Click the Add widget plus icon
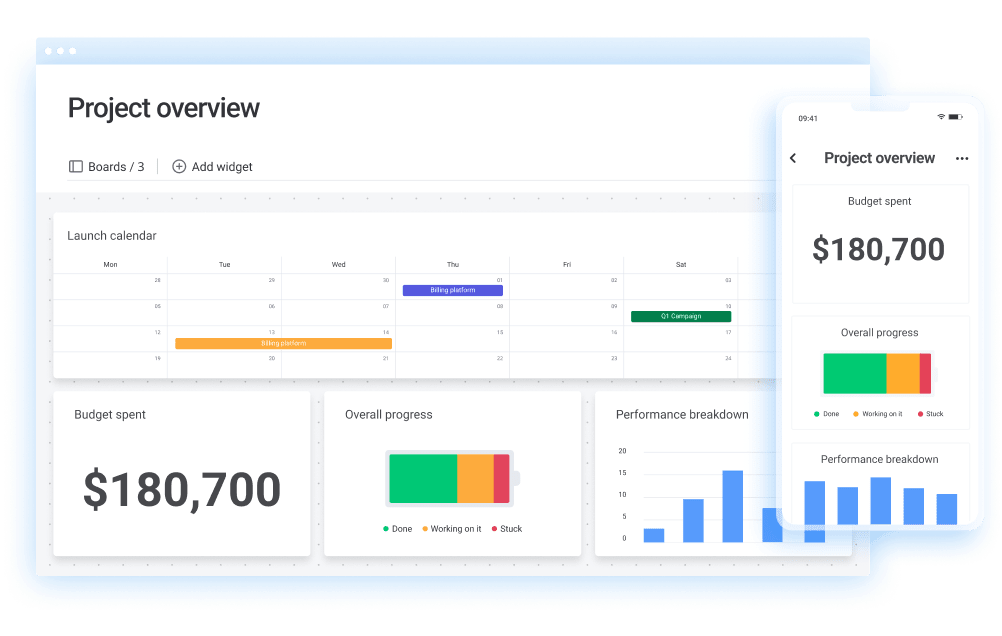Screen dimensions: 1002x636 pyautogui.click(x=179, y=167)
